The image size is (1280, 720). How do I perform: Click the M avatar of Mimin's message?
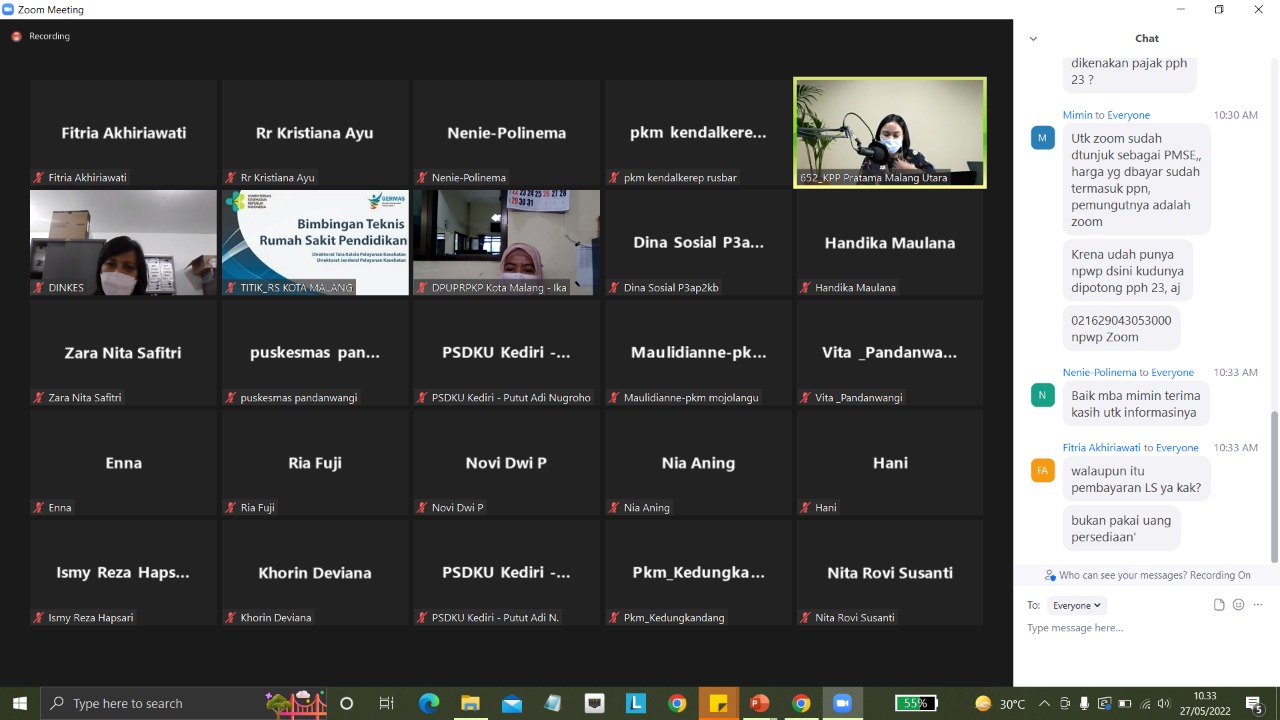[1042, 138]
